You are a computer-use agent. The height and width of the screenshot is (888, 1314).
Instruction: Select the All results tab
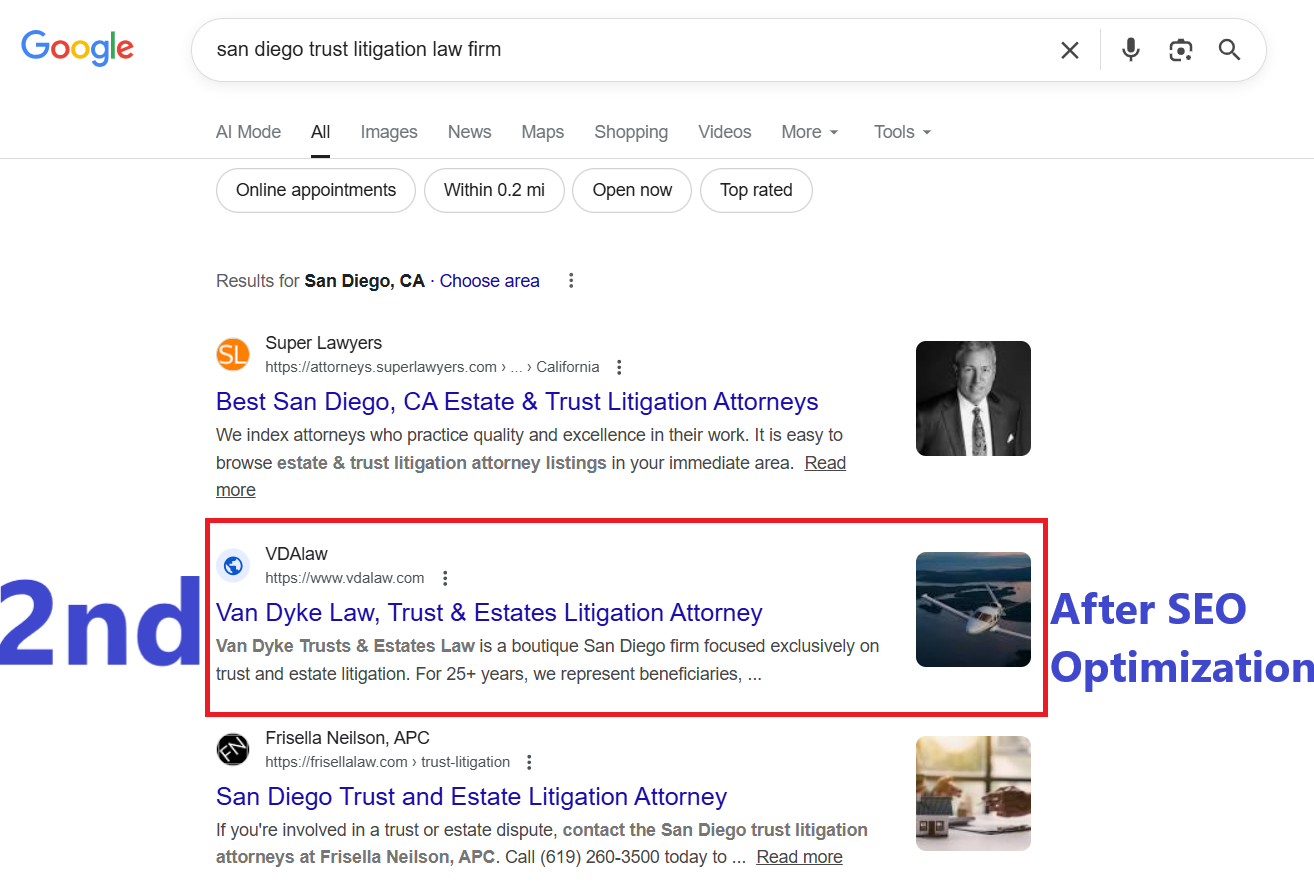pos(320,132)
